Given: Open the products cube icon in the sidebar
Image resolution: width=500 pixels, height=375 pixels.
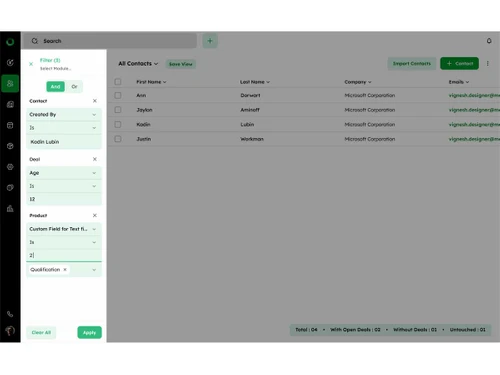Looking at the screenshot, I should pyautogui.click(x=10, y=146).
